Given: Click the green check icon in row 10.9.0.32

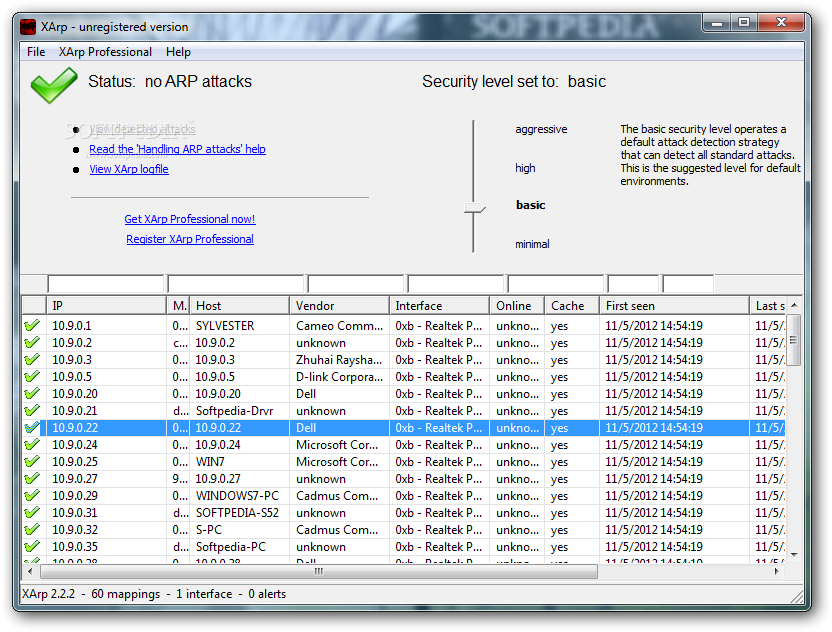Looking at the screenshot, I should [x=32, y=529].
